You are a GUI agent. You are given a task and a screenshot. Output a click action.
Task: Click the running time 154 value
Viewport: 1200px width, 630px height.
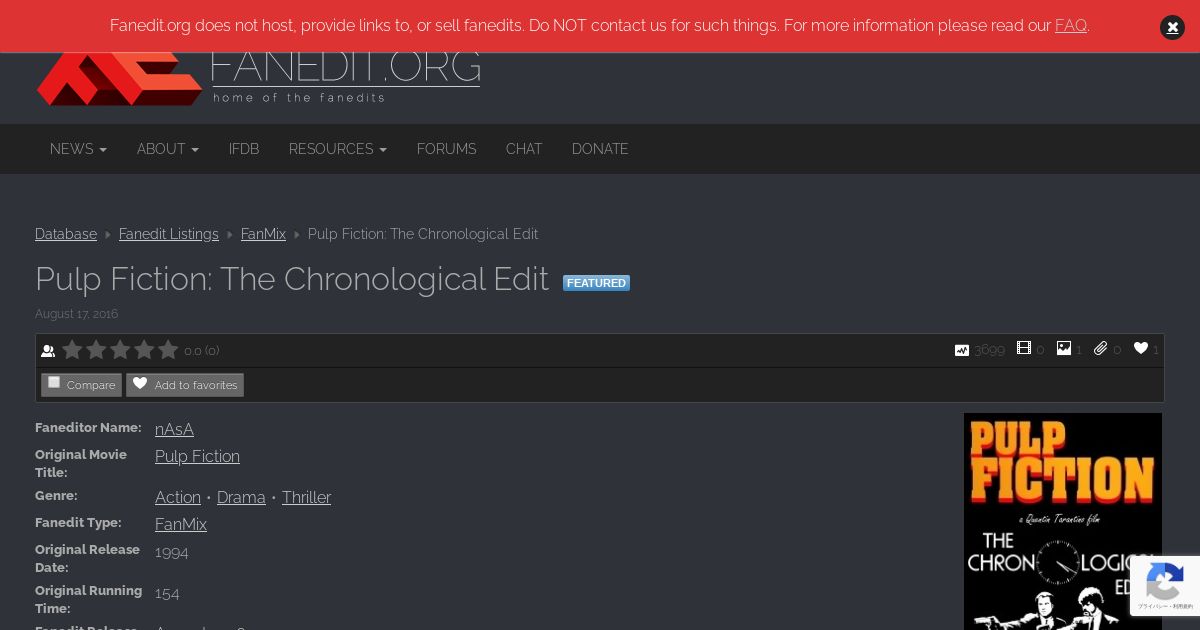coord(167,593)
